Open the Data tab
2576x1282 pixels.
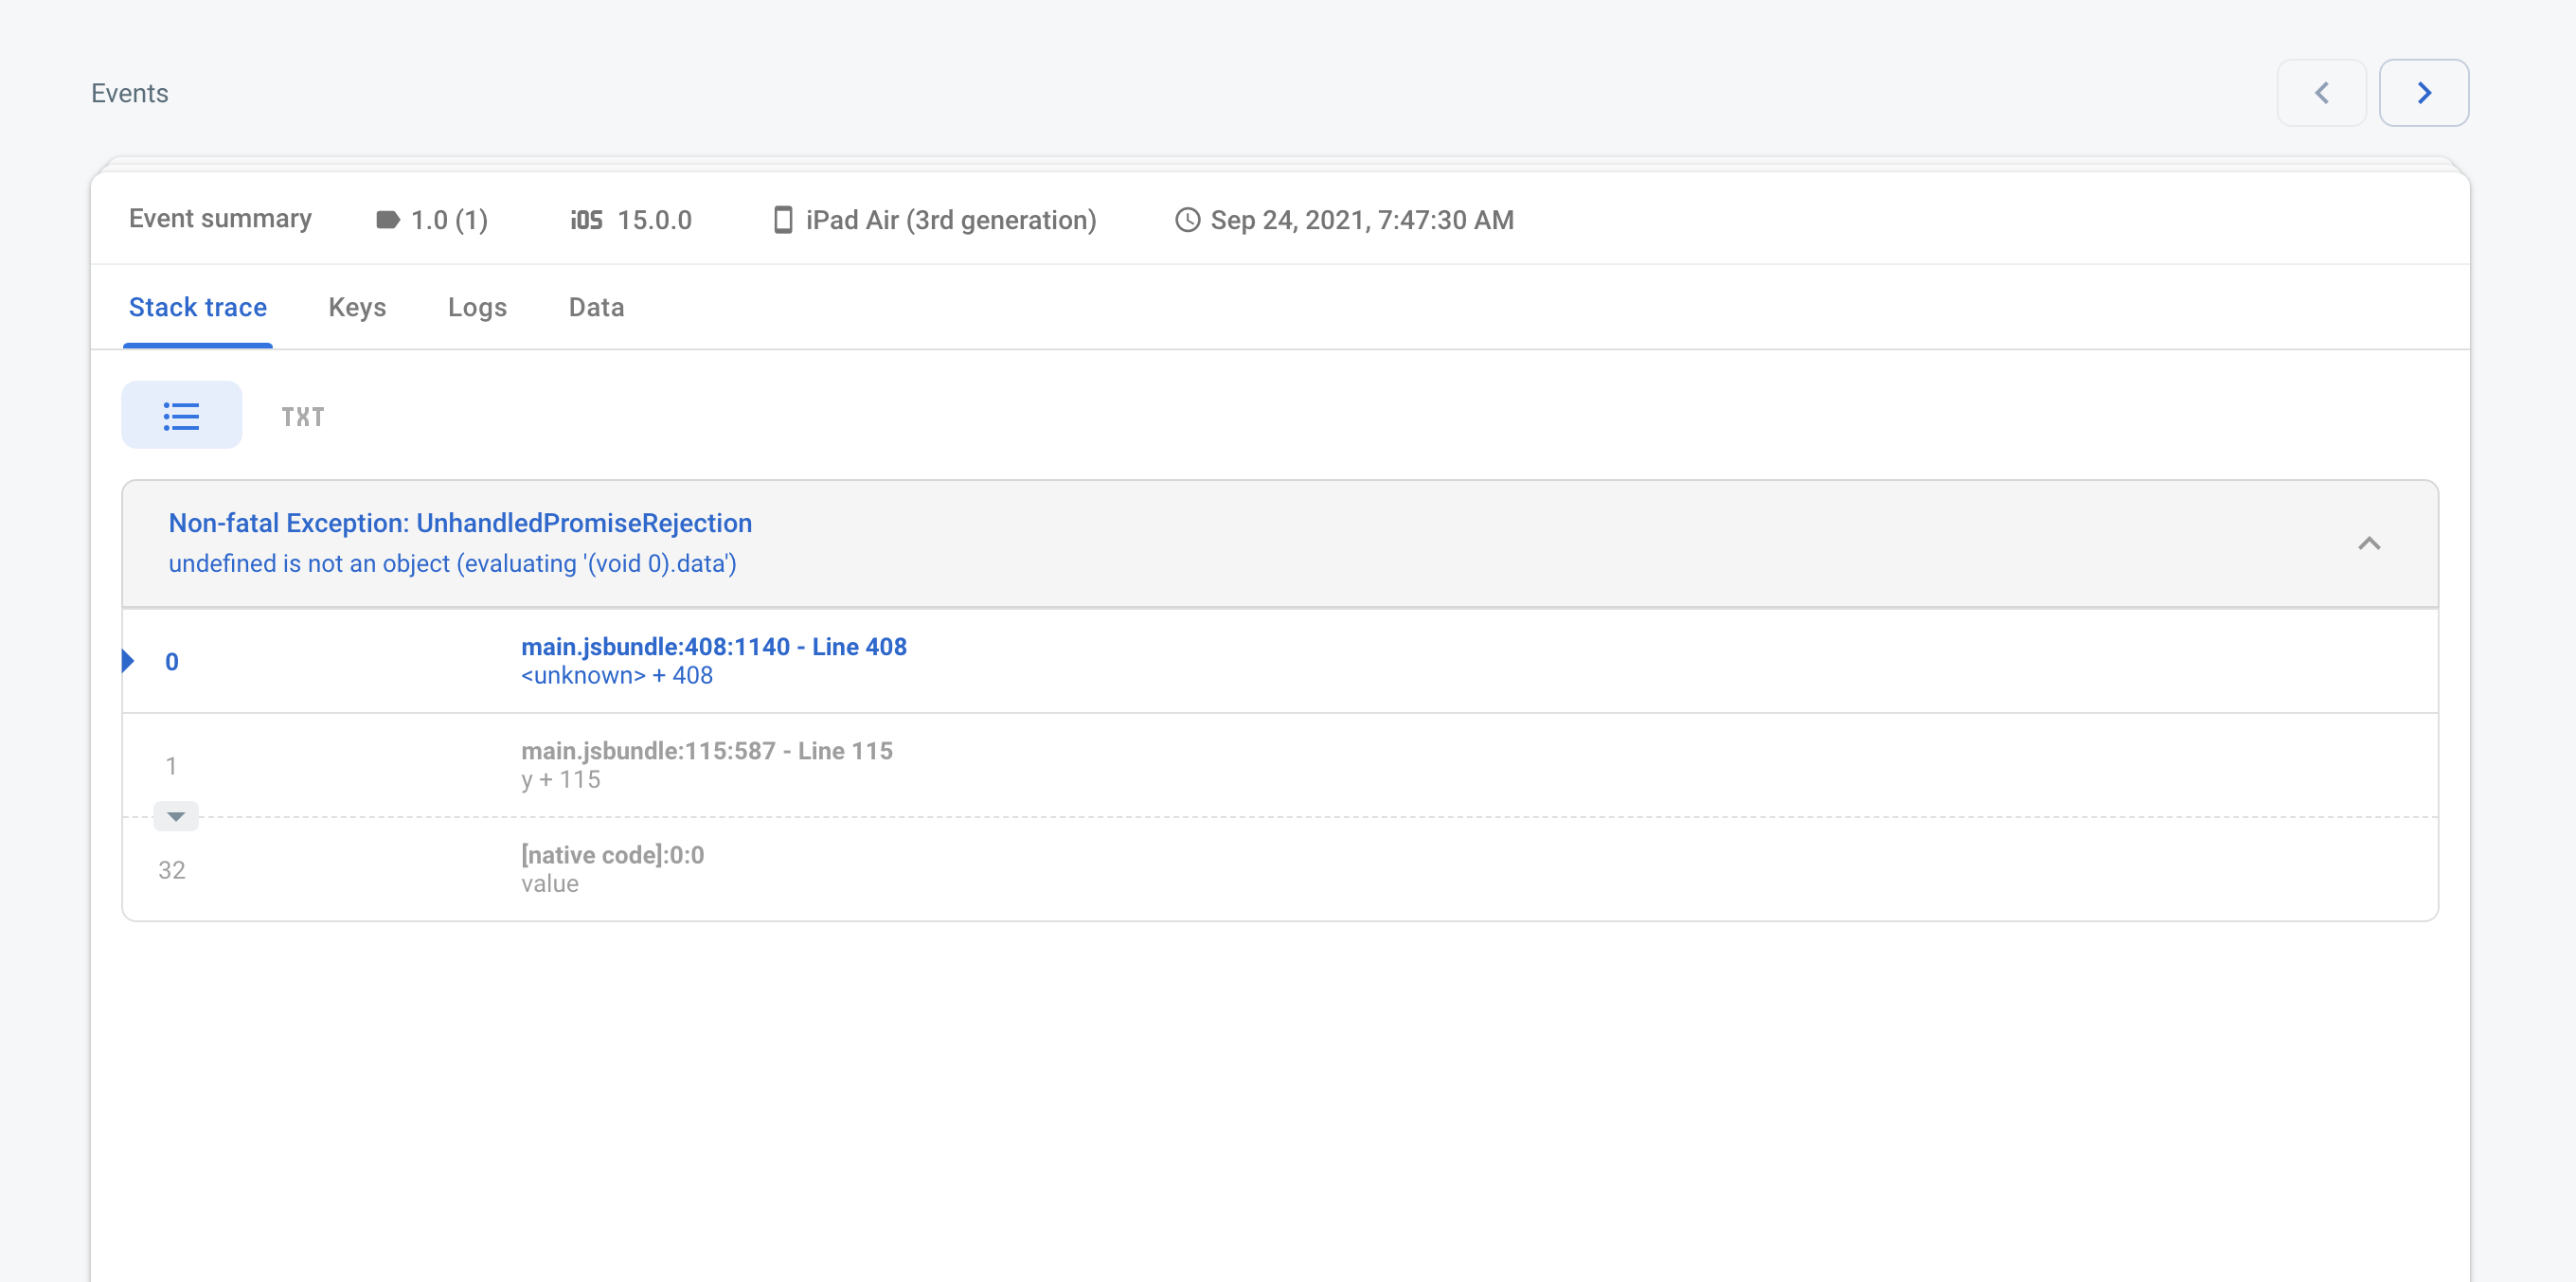[596, 307]
